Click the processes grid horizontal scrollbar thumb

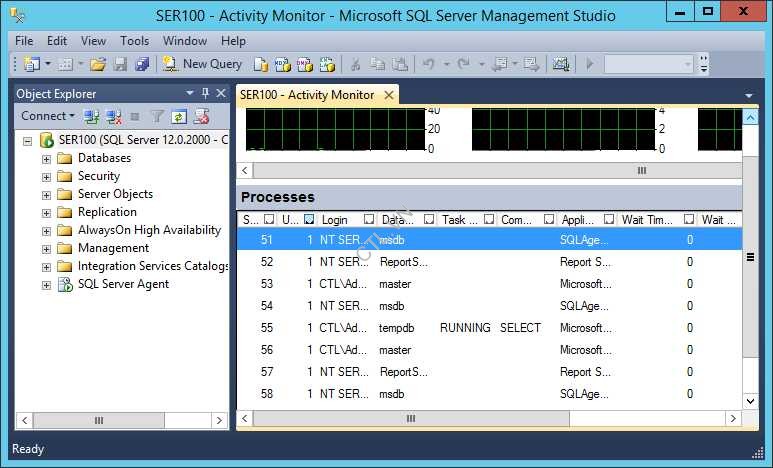click(411, 418)
